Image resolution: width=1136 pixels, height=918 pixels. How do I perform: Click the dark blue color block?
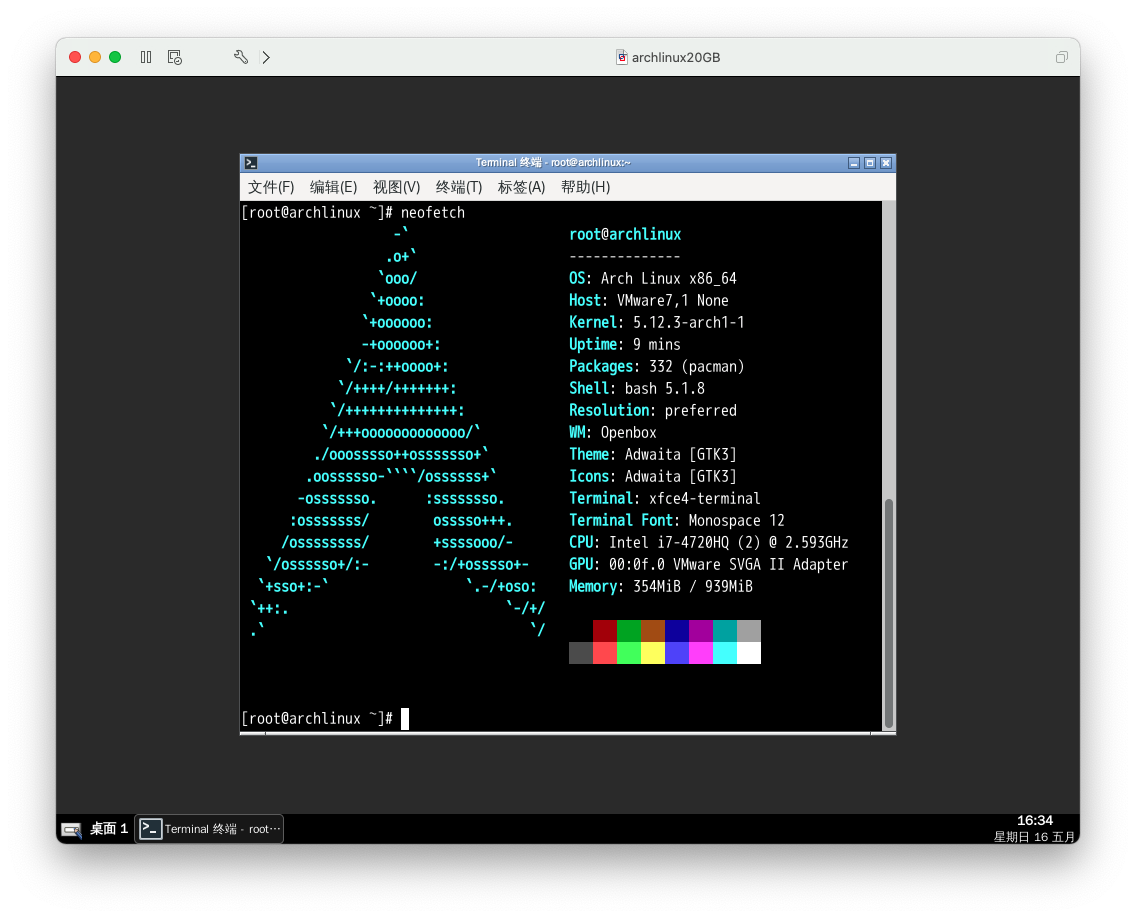(677, 631)
